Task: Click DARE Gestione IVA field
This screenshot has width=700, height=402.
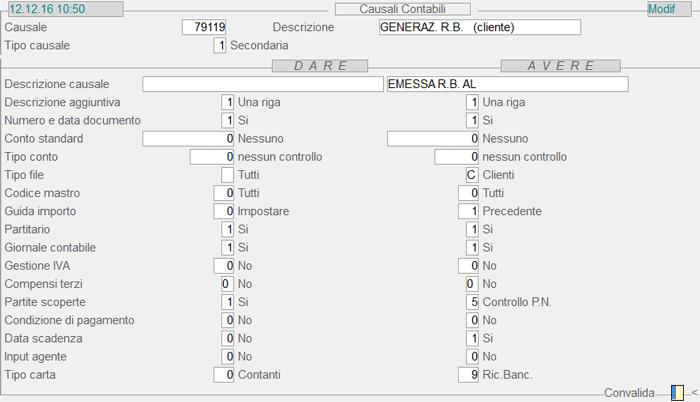Action: click(x=223, y=266)
